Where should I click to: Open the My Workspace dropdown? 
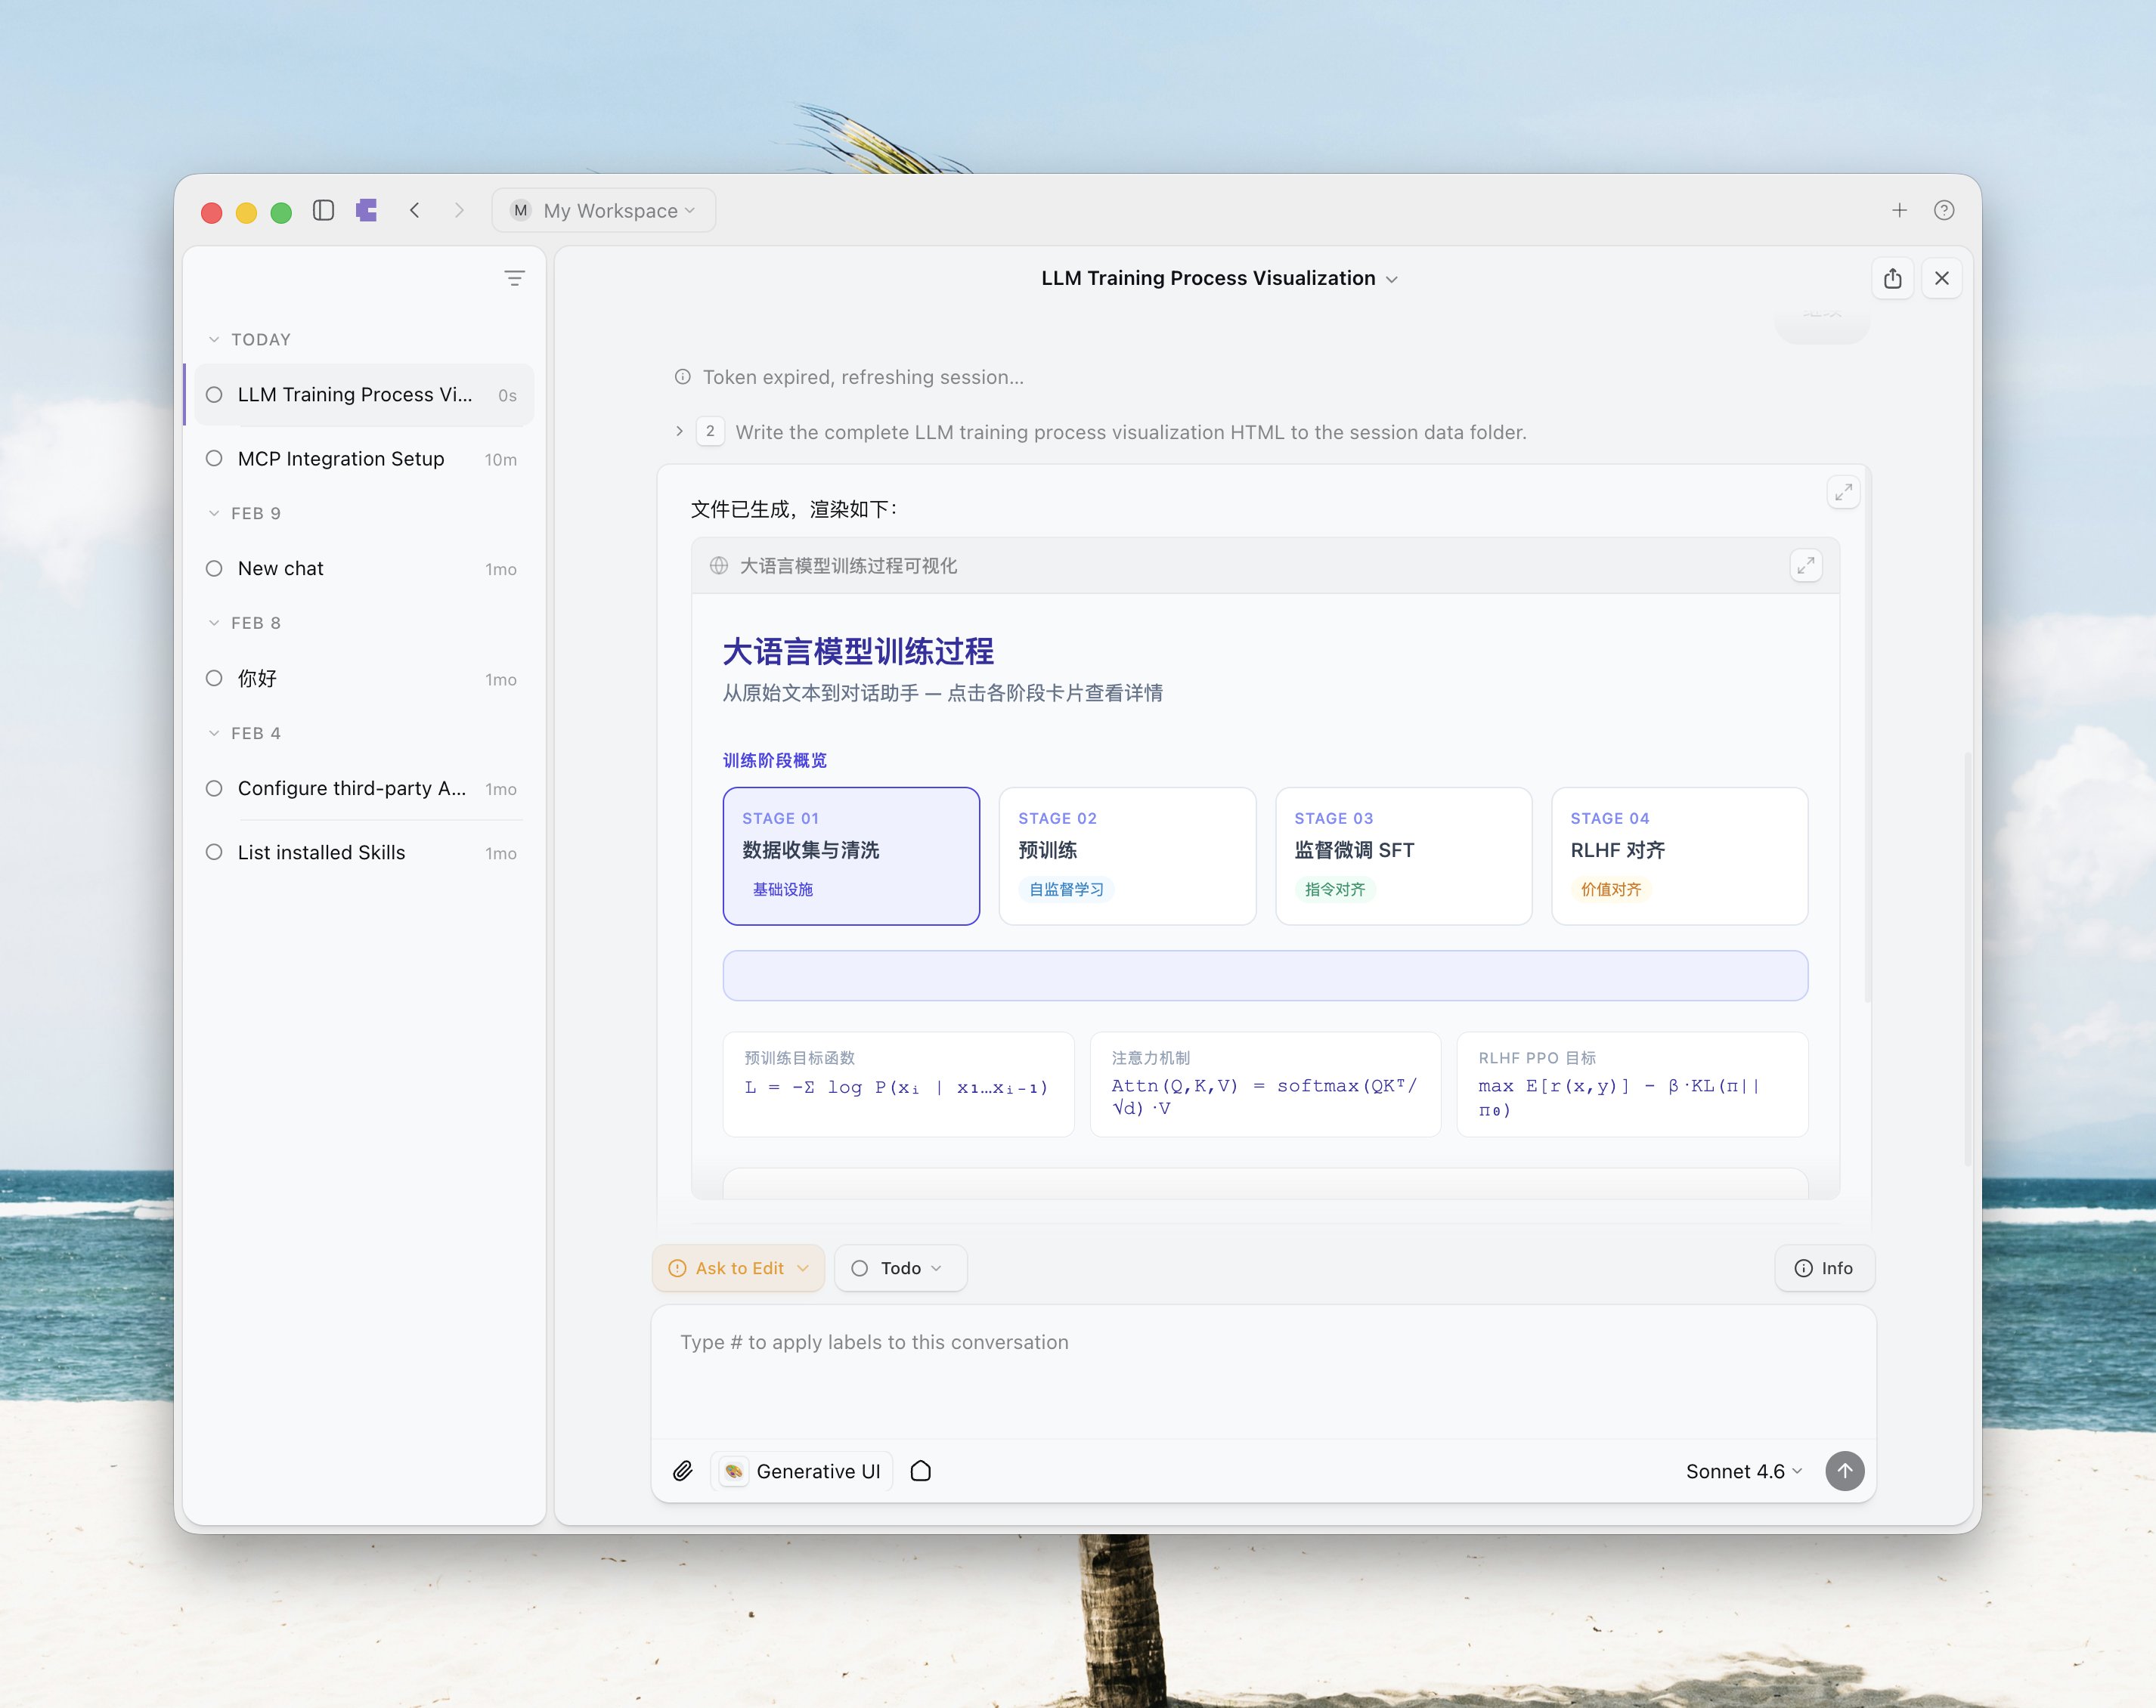(604, 210)
